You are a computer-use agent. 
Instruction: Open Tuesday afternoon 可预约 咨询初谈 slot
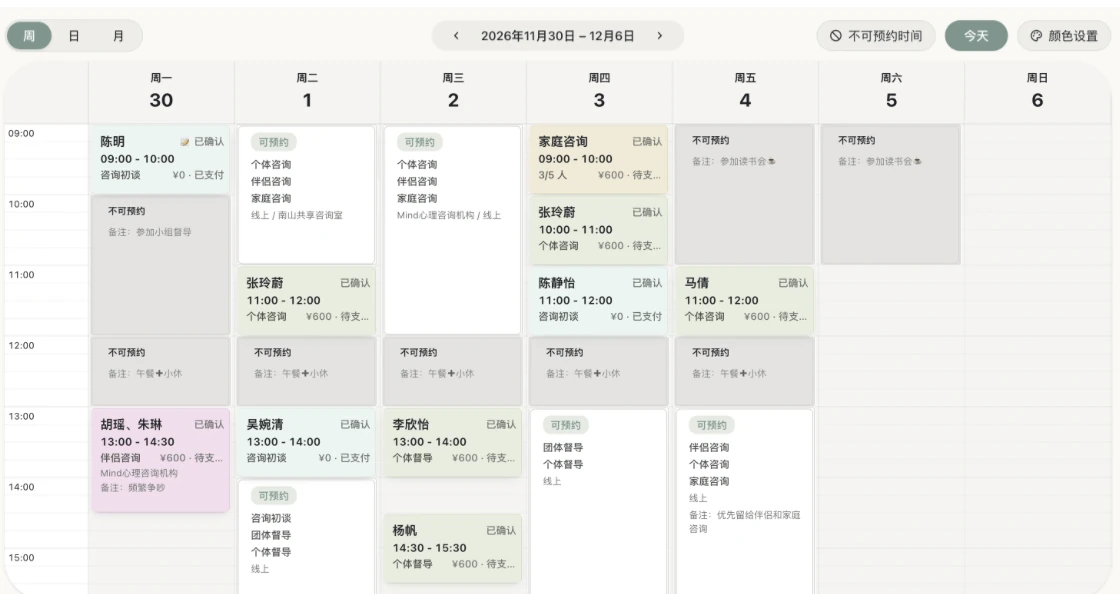point(306,536)
